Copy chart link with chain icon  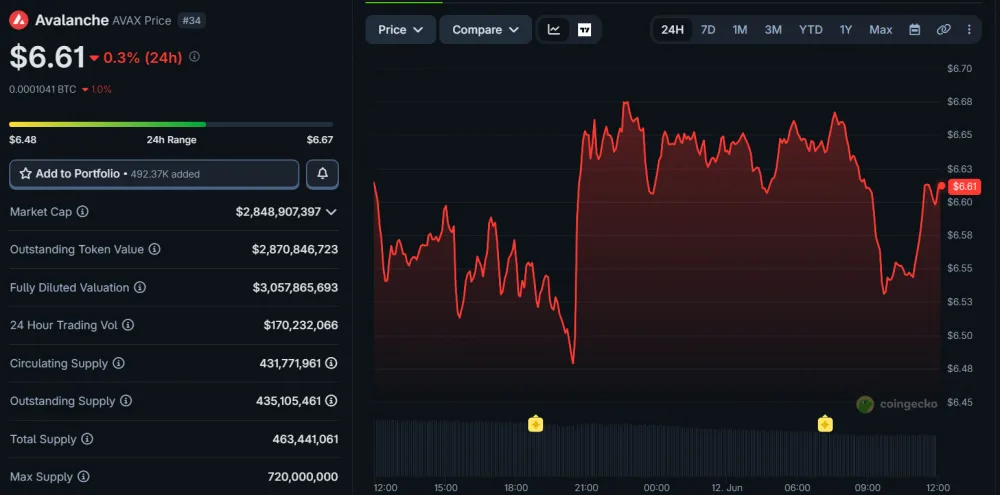[943, 30]
